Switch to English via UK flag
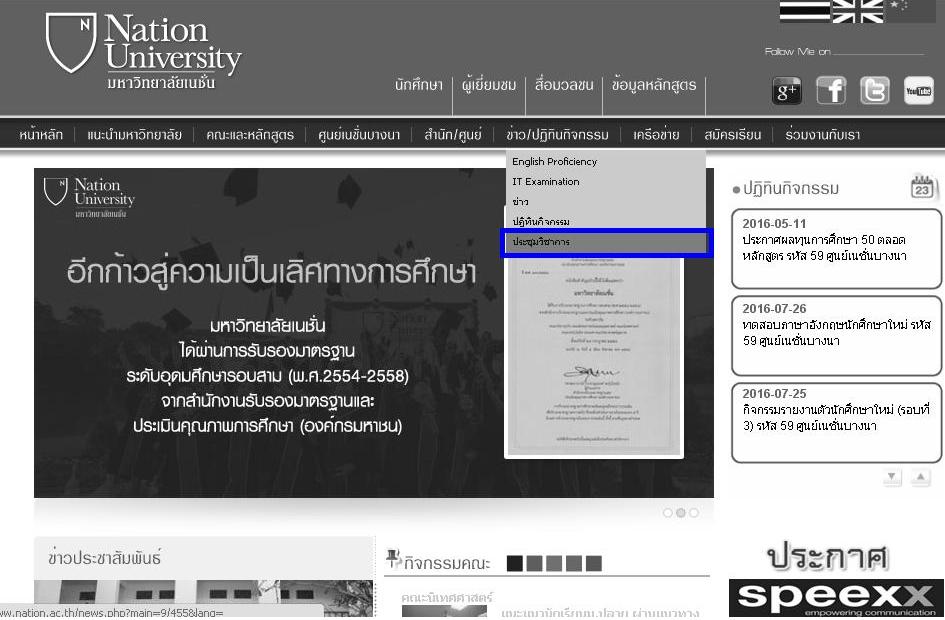Screen dimensions: 945x620 point(858,9)
